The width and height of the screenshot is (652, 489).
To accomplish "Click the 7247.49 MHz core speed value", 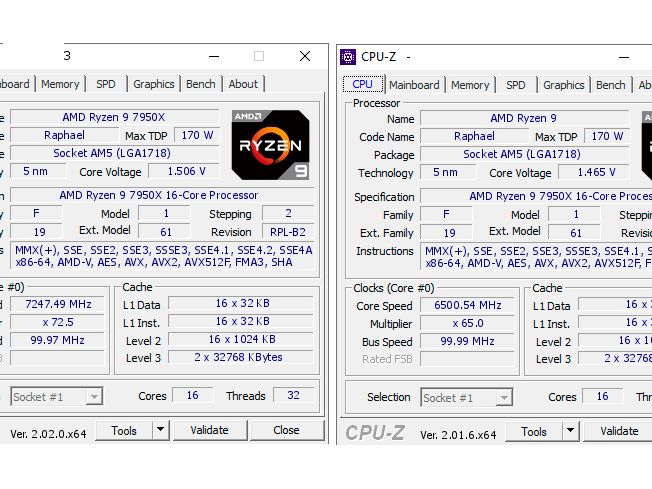I will tap(58, 304).
